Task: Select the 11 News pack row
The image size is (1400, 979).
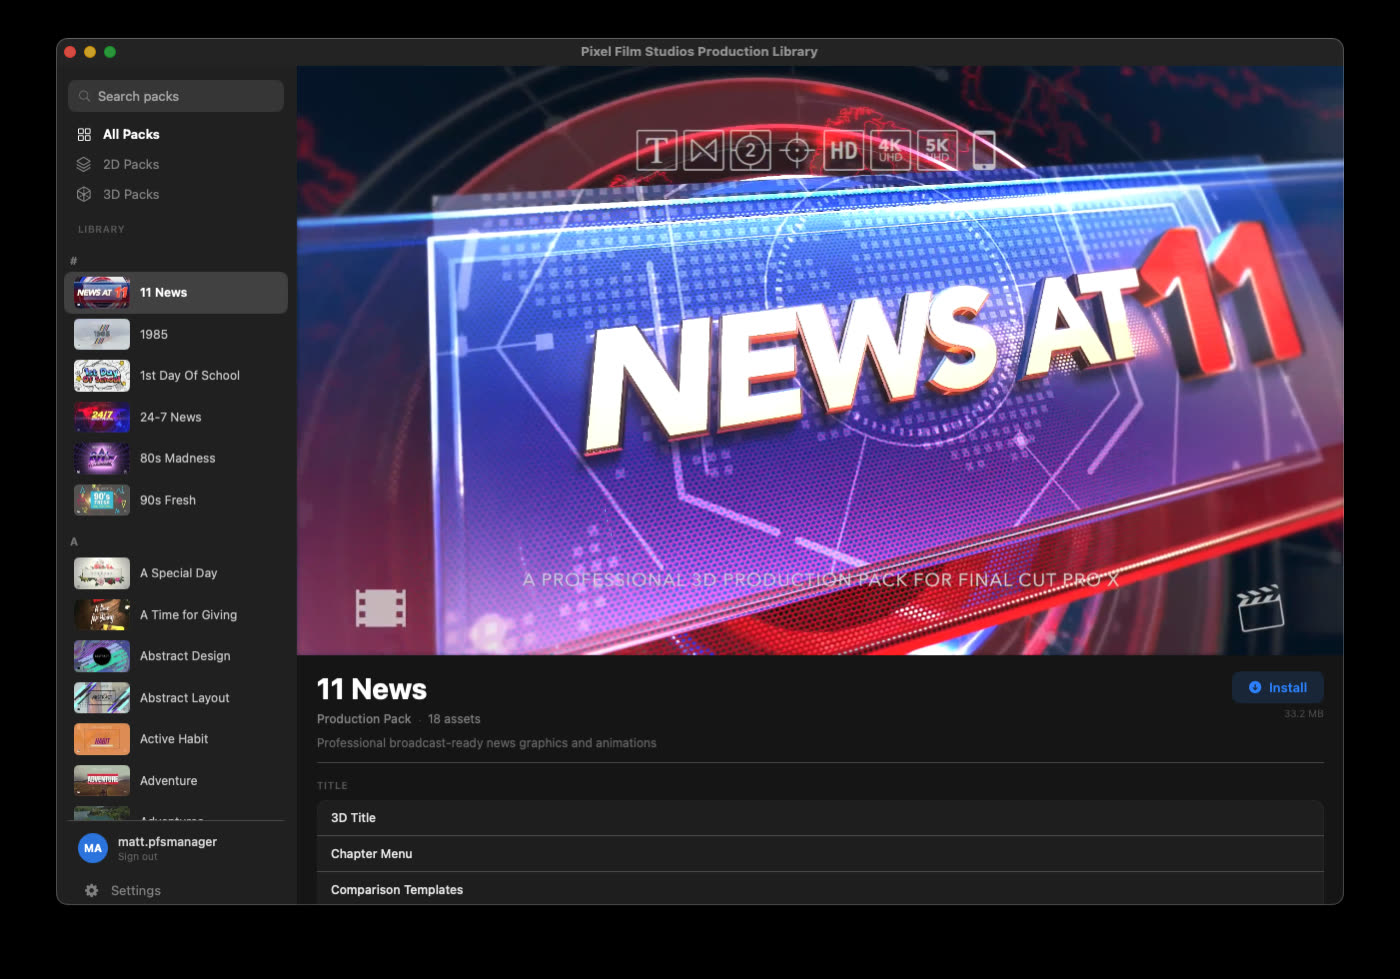Action: tap(176, 293)
